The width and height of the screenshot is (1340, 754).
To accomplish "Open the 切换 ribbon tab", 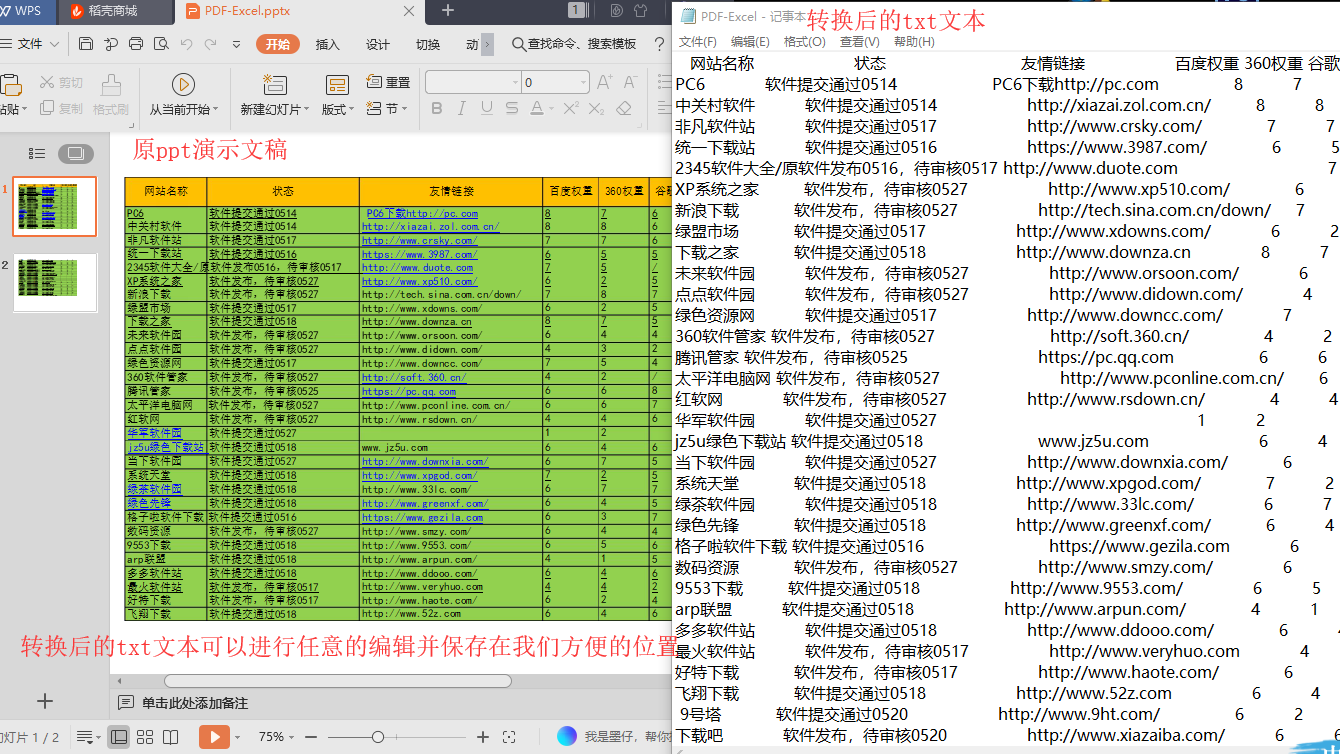I will 428,44.
